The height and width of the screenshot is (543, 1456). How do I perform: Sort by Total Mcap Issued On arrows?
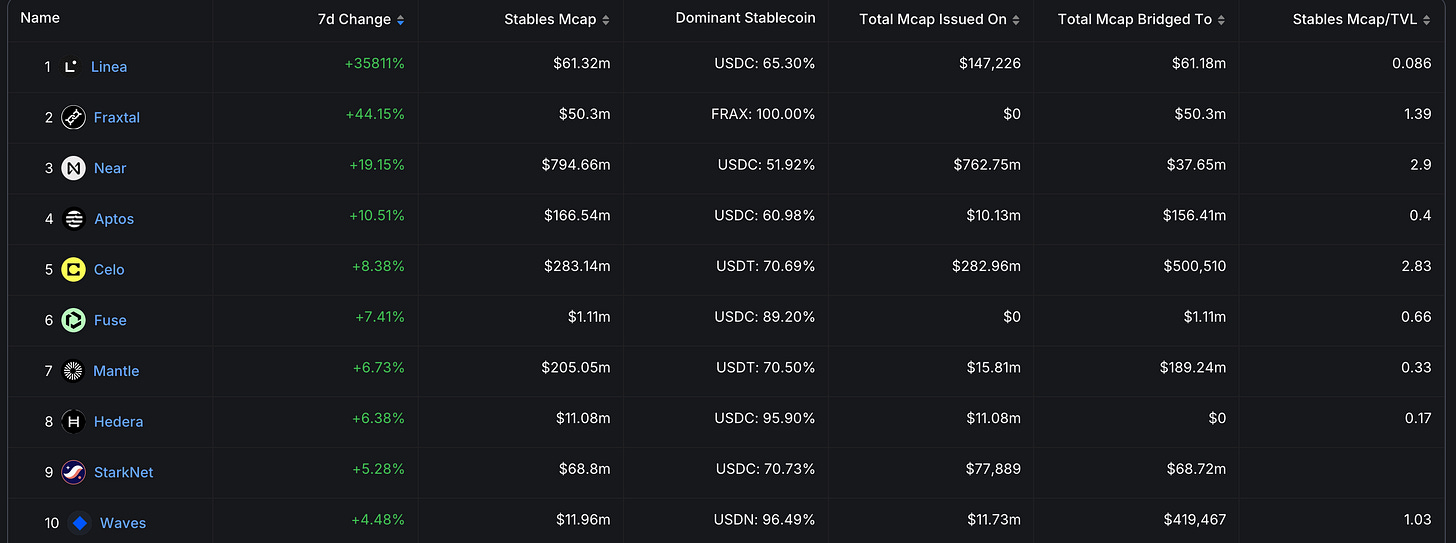pos(1017,20)
